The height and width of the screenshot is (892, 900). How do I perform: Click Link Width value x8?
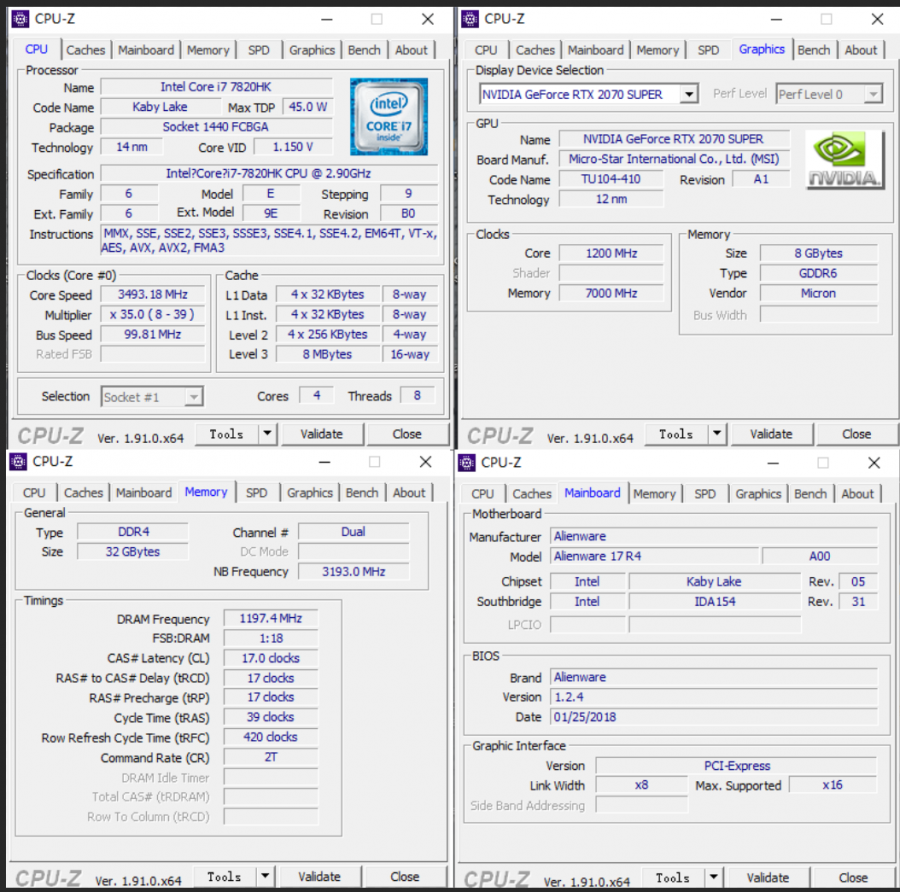641,785
